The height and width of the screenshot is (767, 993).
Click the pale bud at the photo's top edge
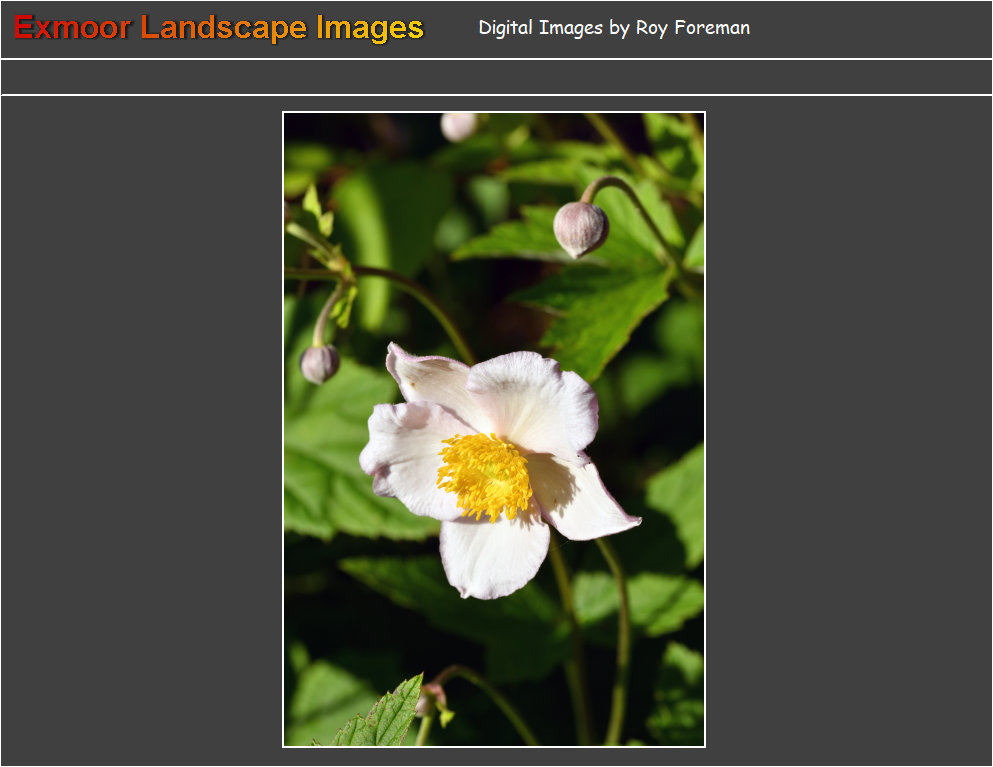tap(459, 126)
